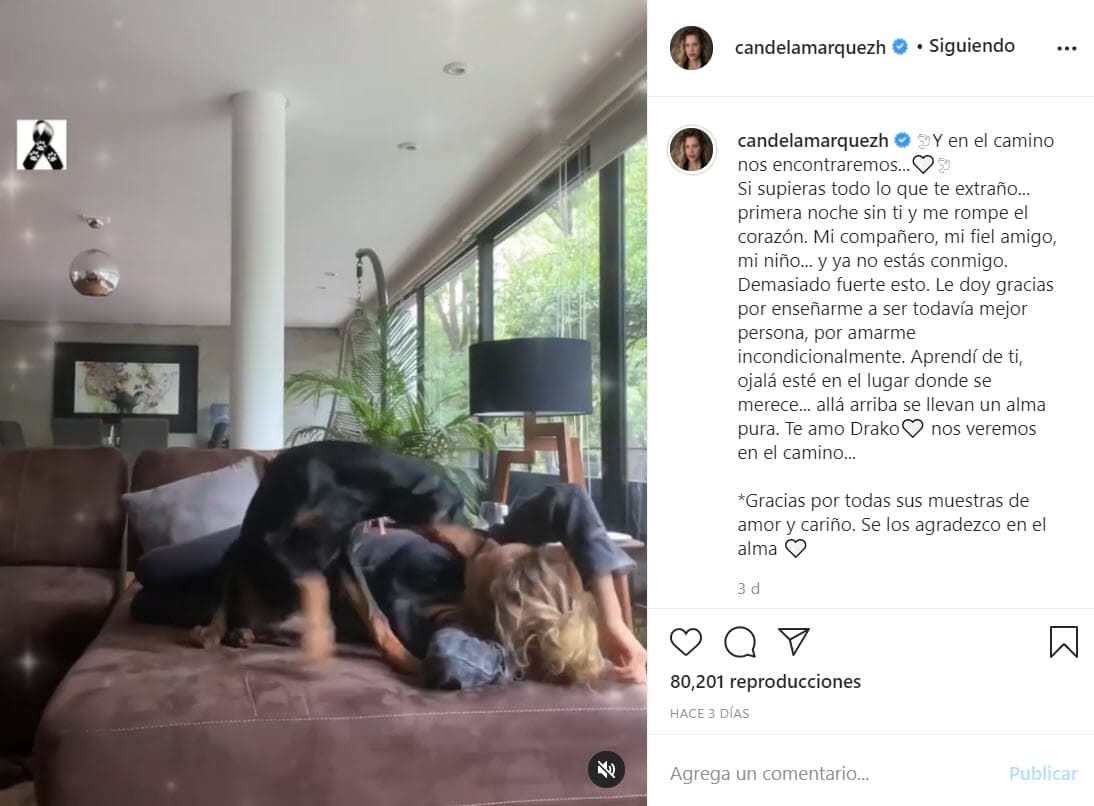Click the header profile picture avatar

point(691,48)
